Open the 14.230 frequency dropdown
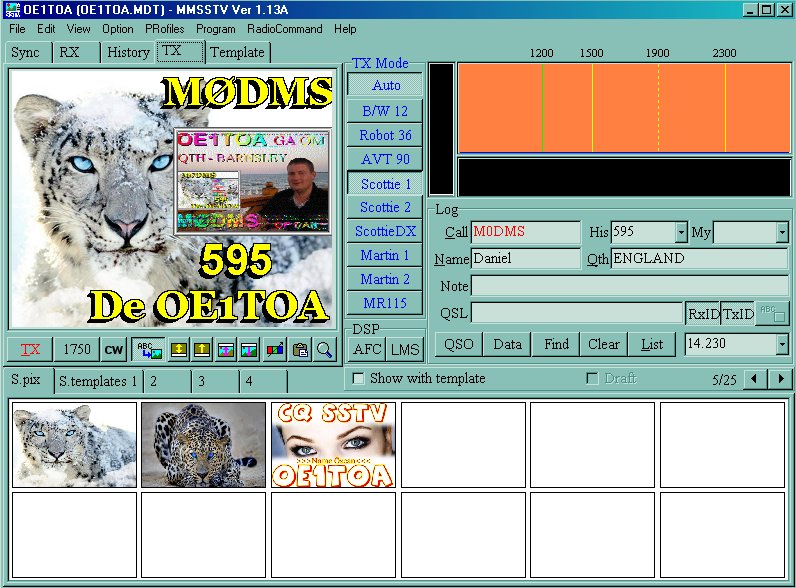This screenshot has width=796, height=588. tap(781, 345)
